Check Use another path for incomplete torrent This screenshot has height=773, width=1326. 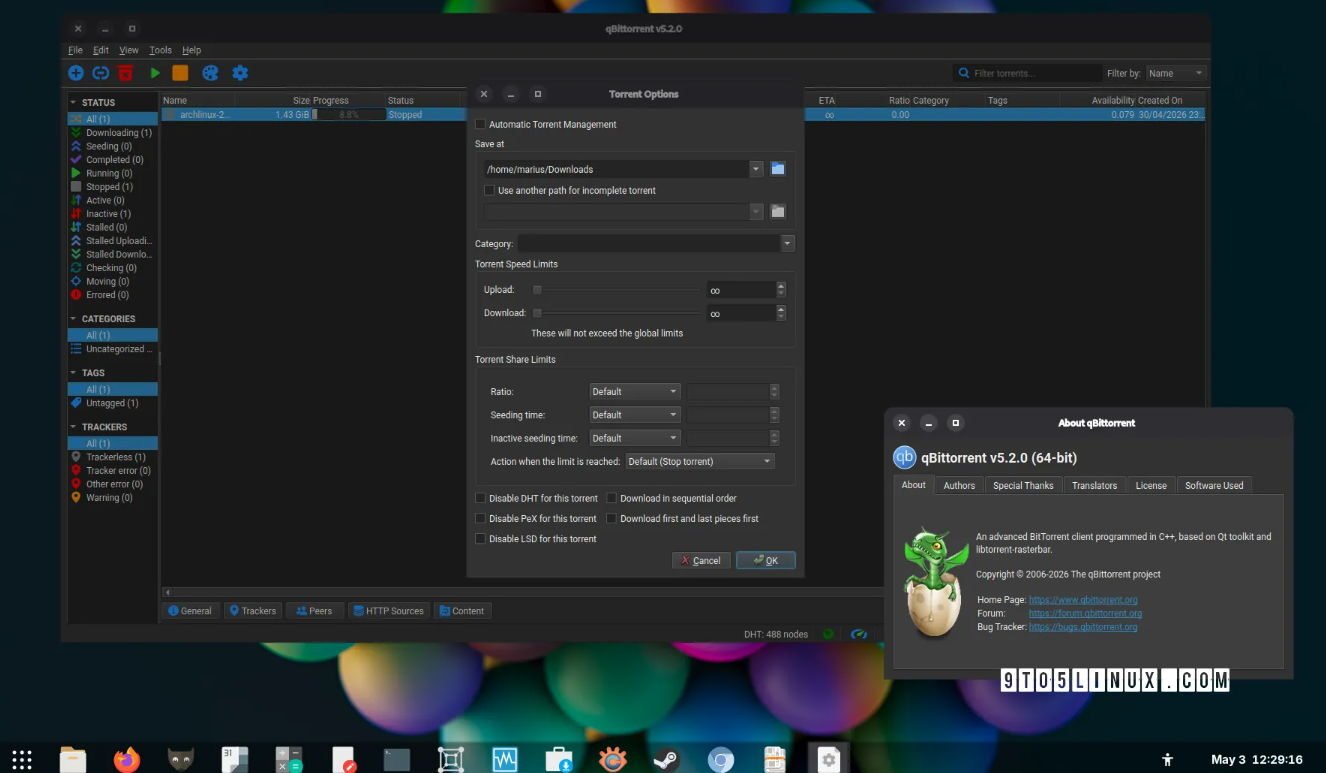(489, 191)
